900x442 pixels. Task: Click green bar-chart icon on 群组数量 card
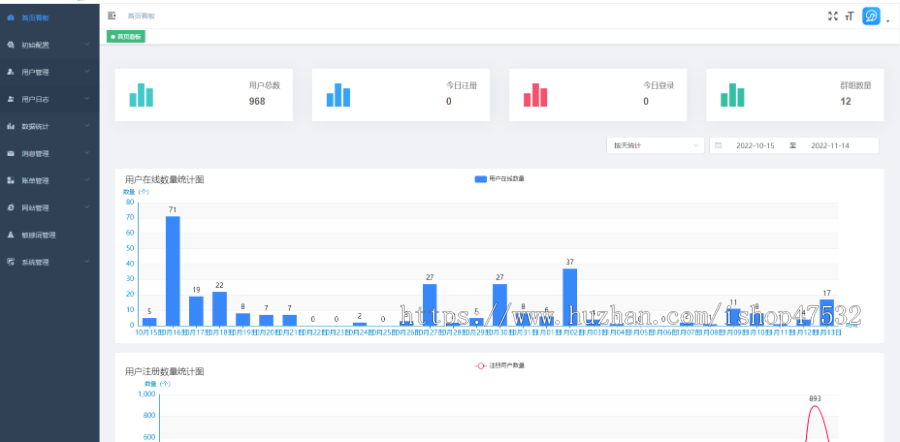pyautogui.click(x=732, y=95)
